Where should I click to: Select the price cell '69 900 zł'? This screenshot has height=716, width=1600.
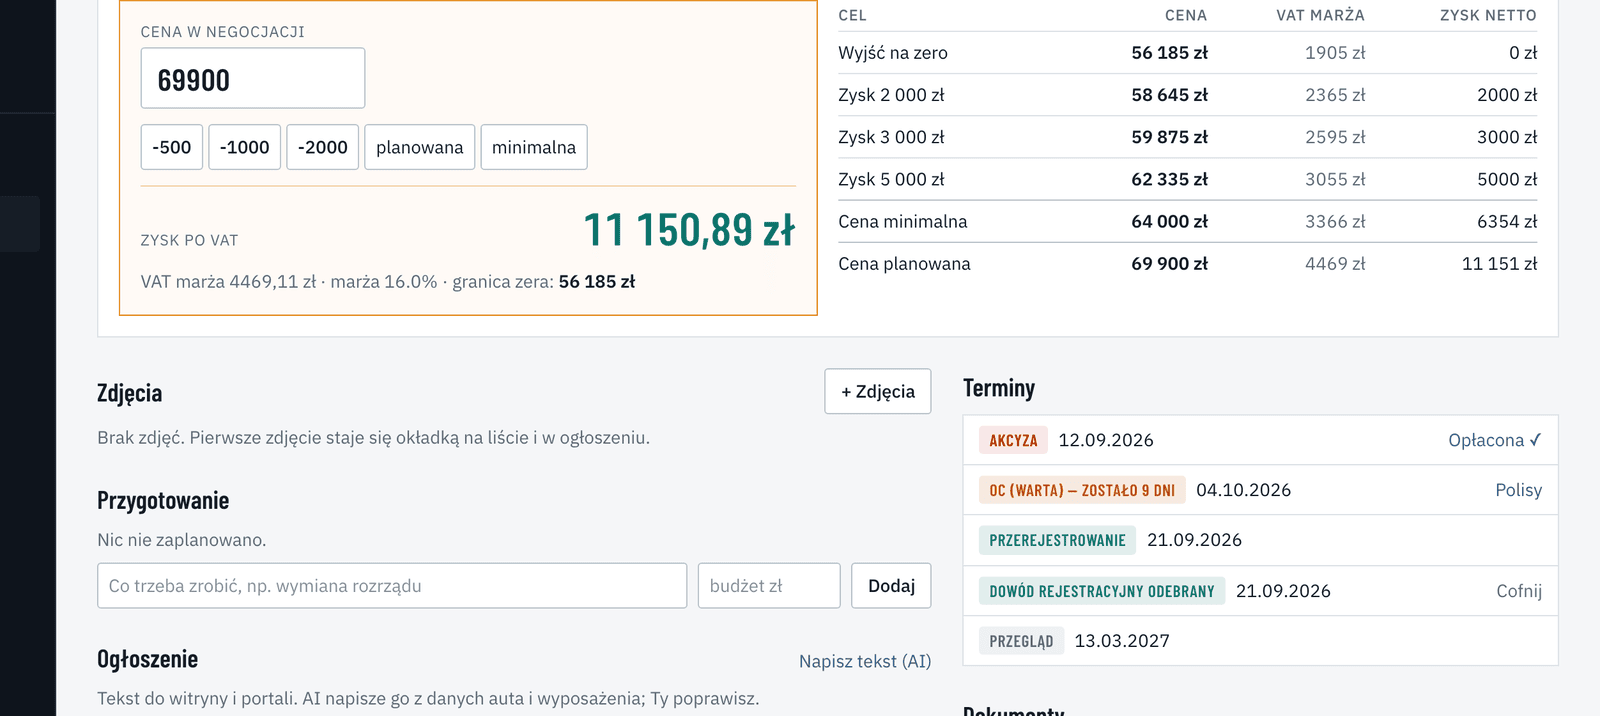(1169, 264)
